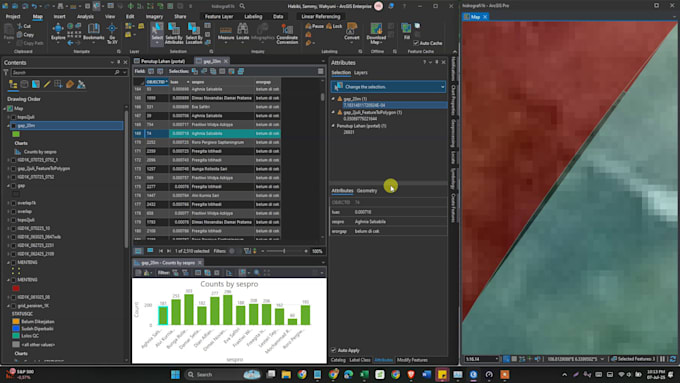Image resolution: width=680 pixels, height=383 pixels.
Task: Open Select By Attributes
Action: tap(174, 33)
